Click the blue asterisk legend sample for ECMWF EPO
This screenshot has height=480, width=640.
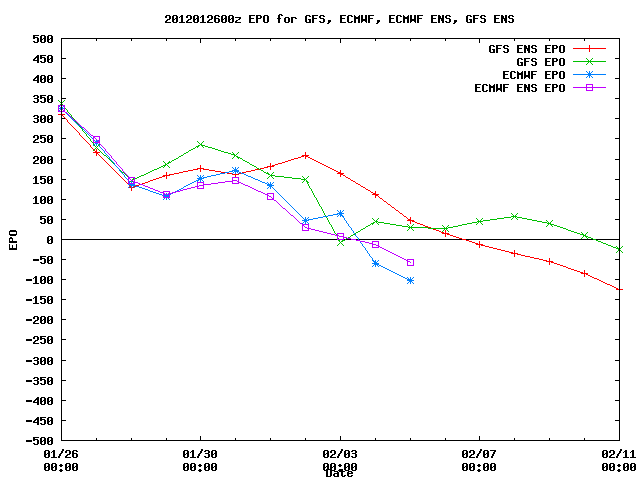pyautogui.click(x=589, y=75)
